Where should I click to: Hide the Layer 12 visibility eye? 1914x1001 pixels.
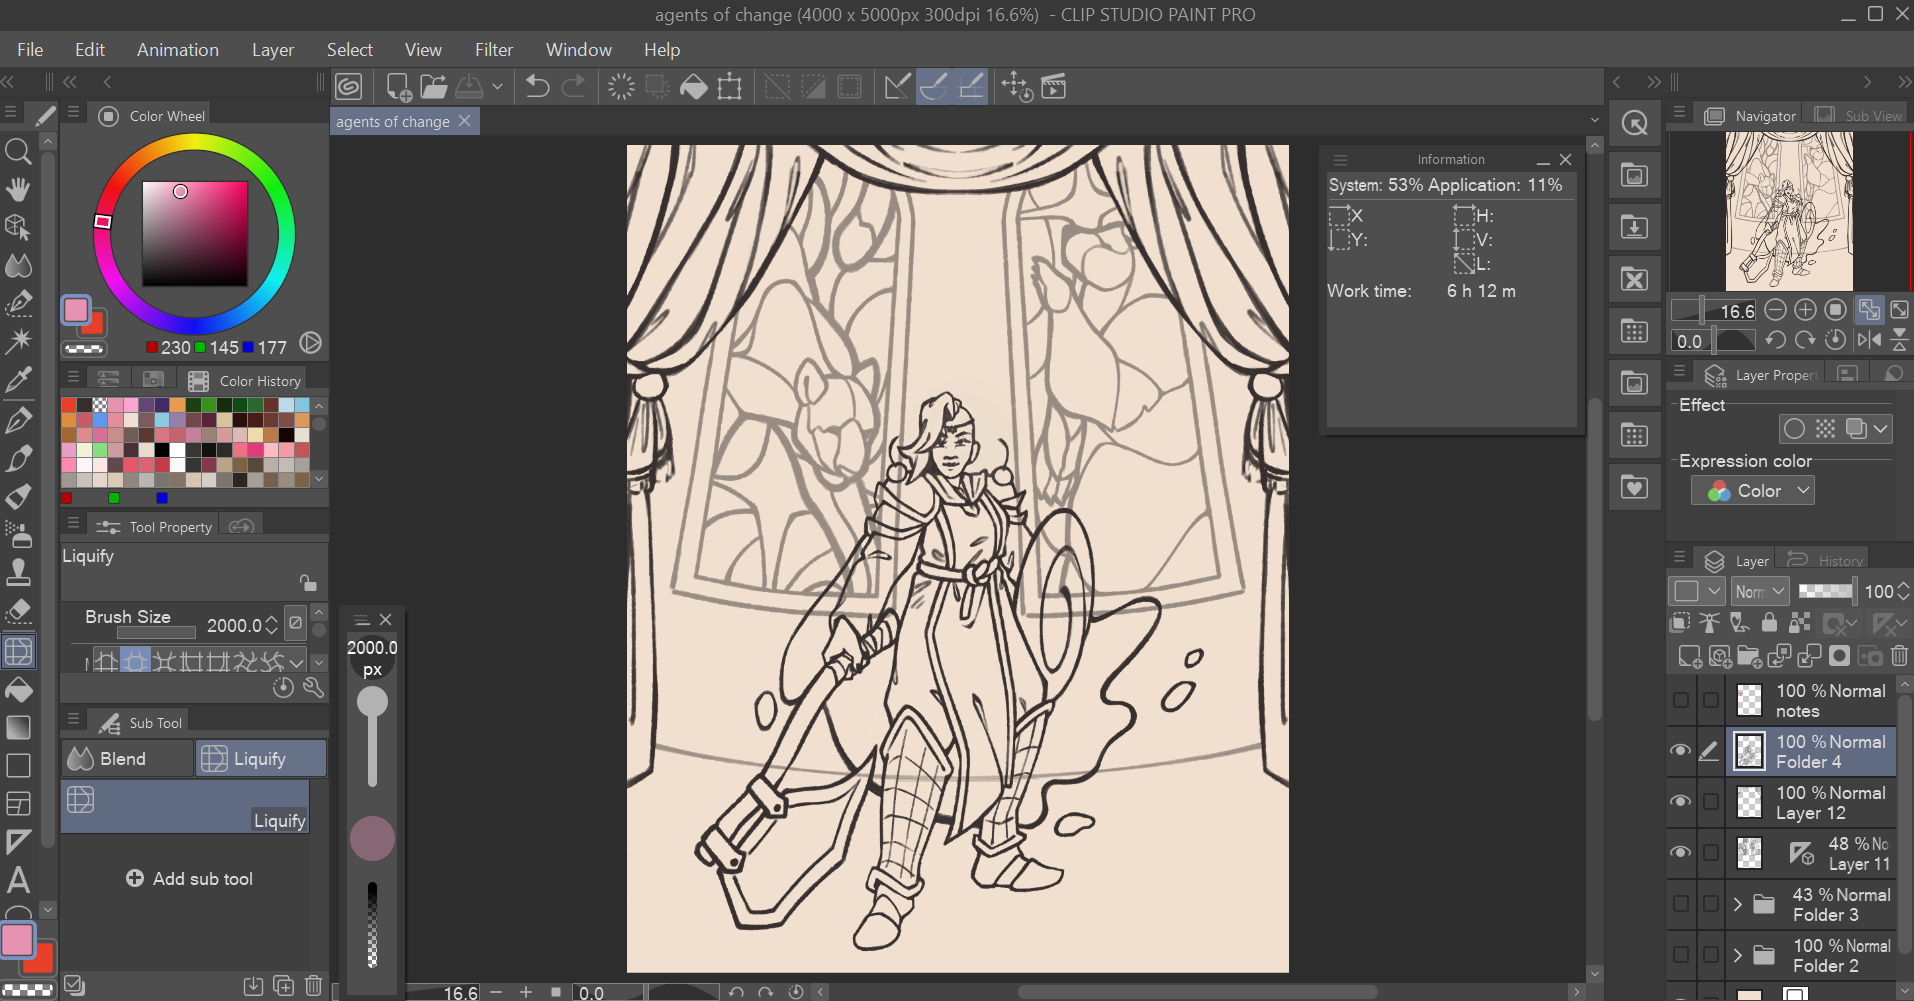[1681, 802]
